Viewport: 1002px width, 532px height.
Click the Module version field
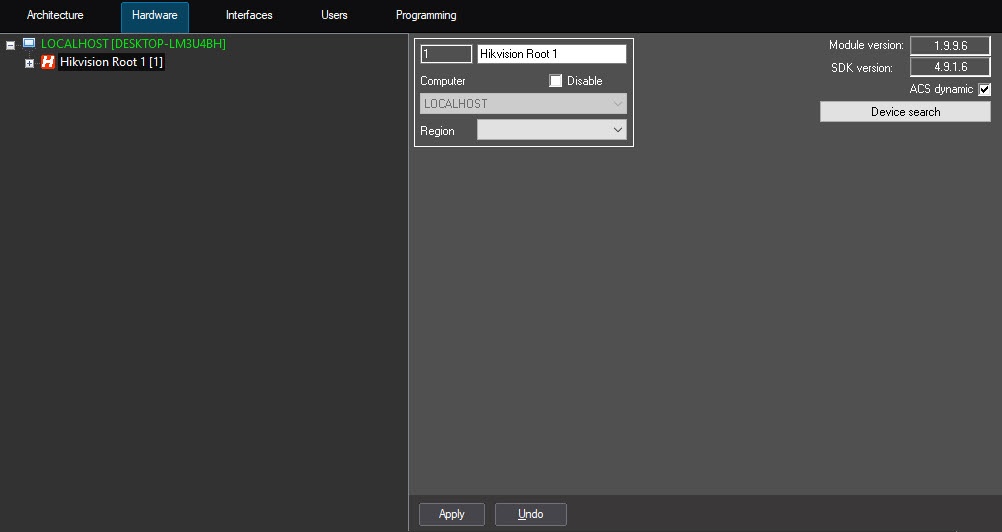click(950, 45)
